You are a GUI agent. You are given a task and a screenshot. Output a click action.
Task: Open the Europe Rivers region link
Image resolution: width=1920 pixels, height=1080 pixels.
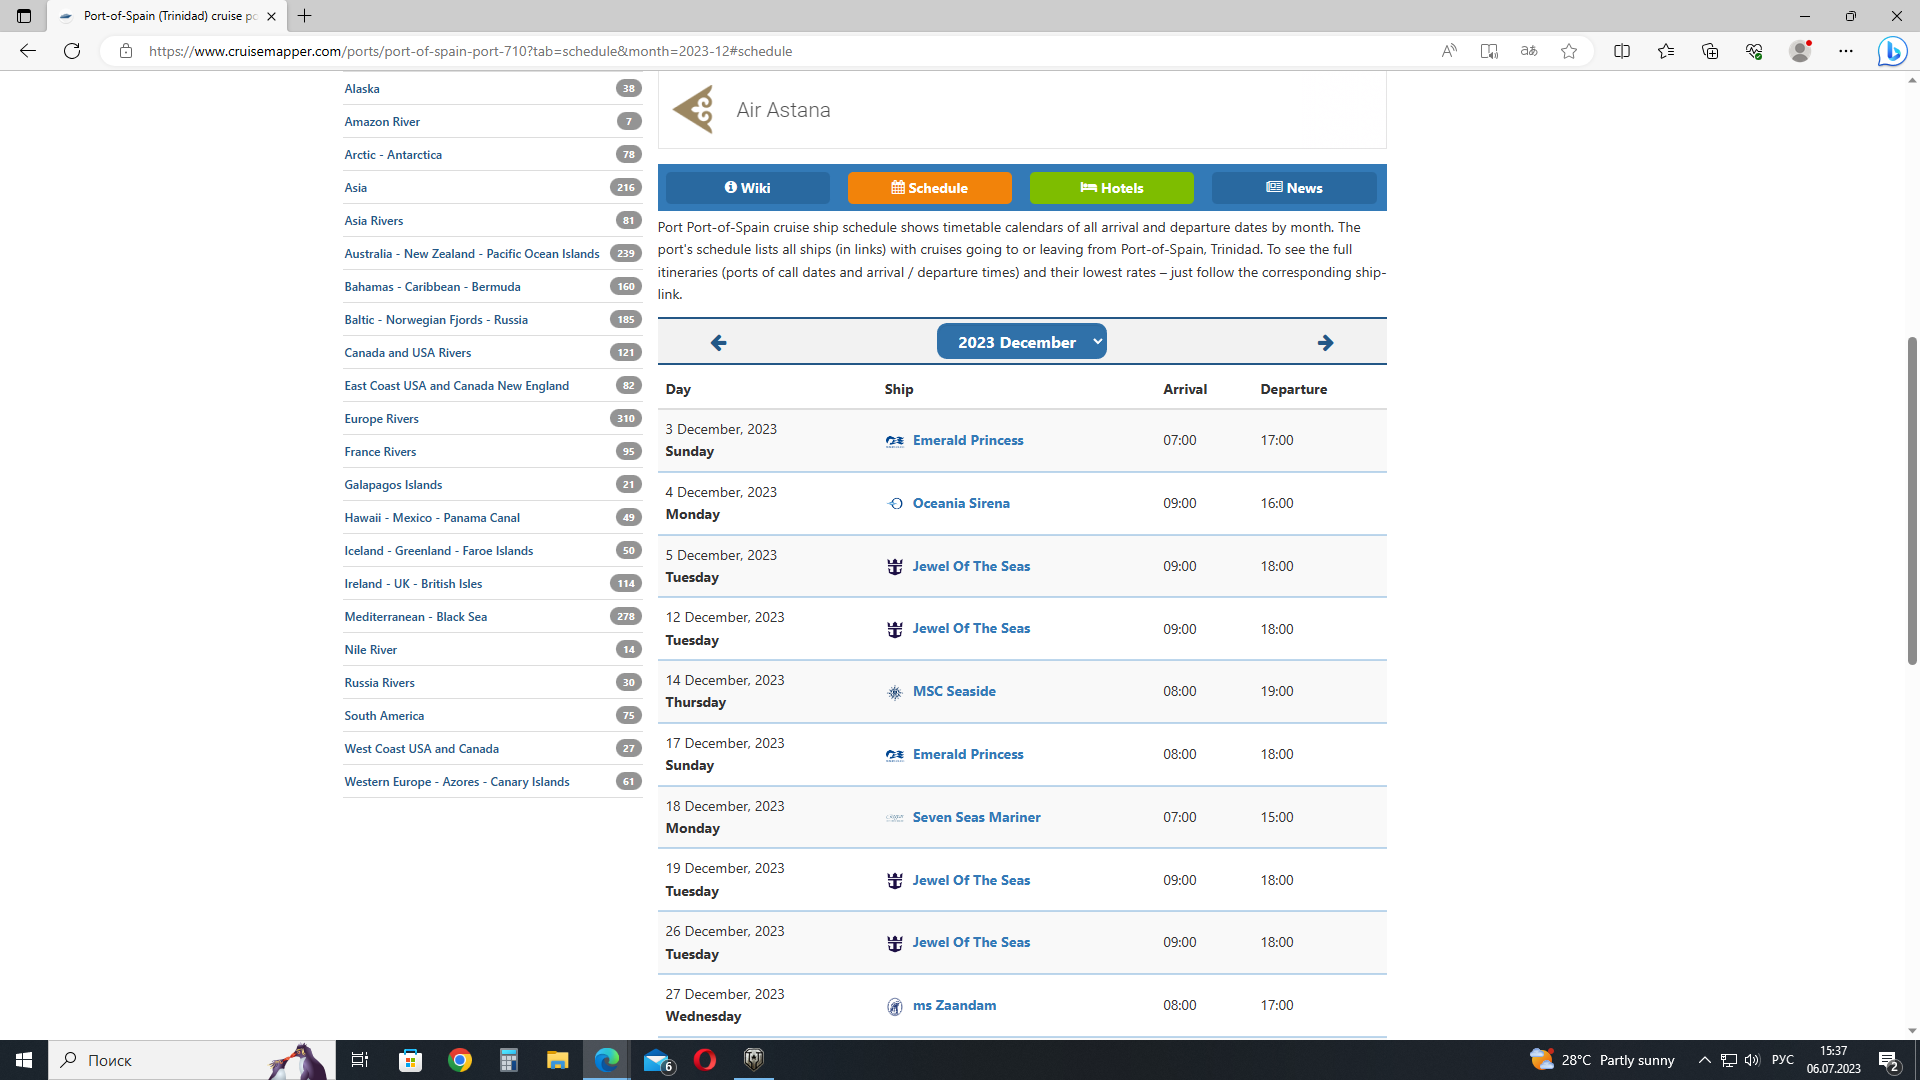point(381,419)
